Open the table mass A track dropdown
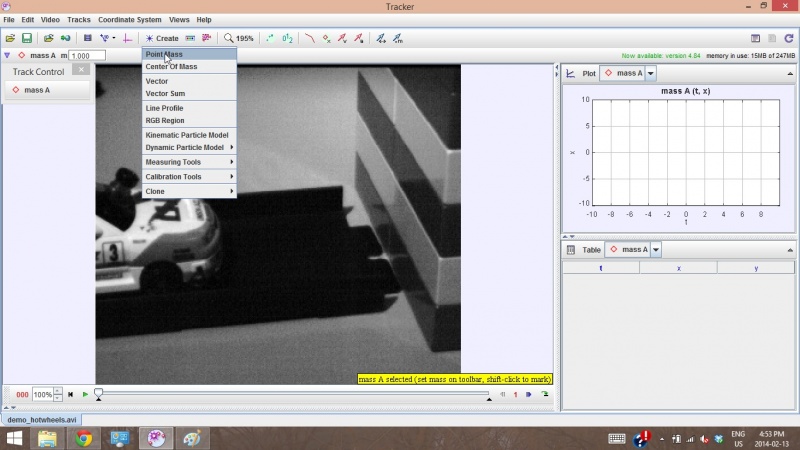The height and width of the screenshot is (450, 800). point(656,250)
